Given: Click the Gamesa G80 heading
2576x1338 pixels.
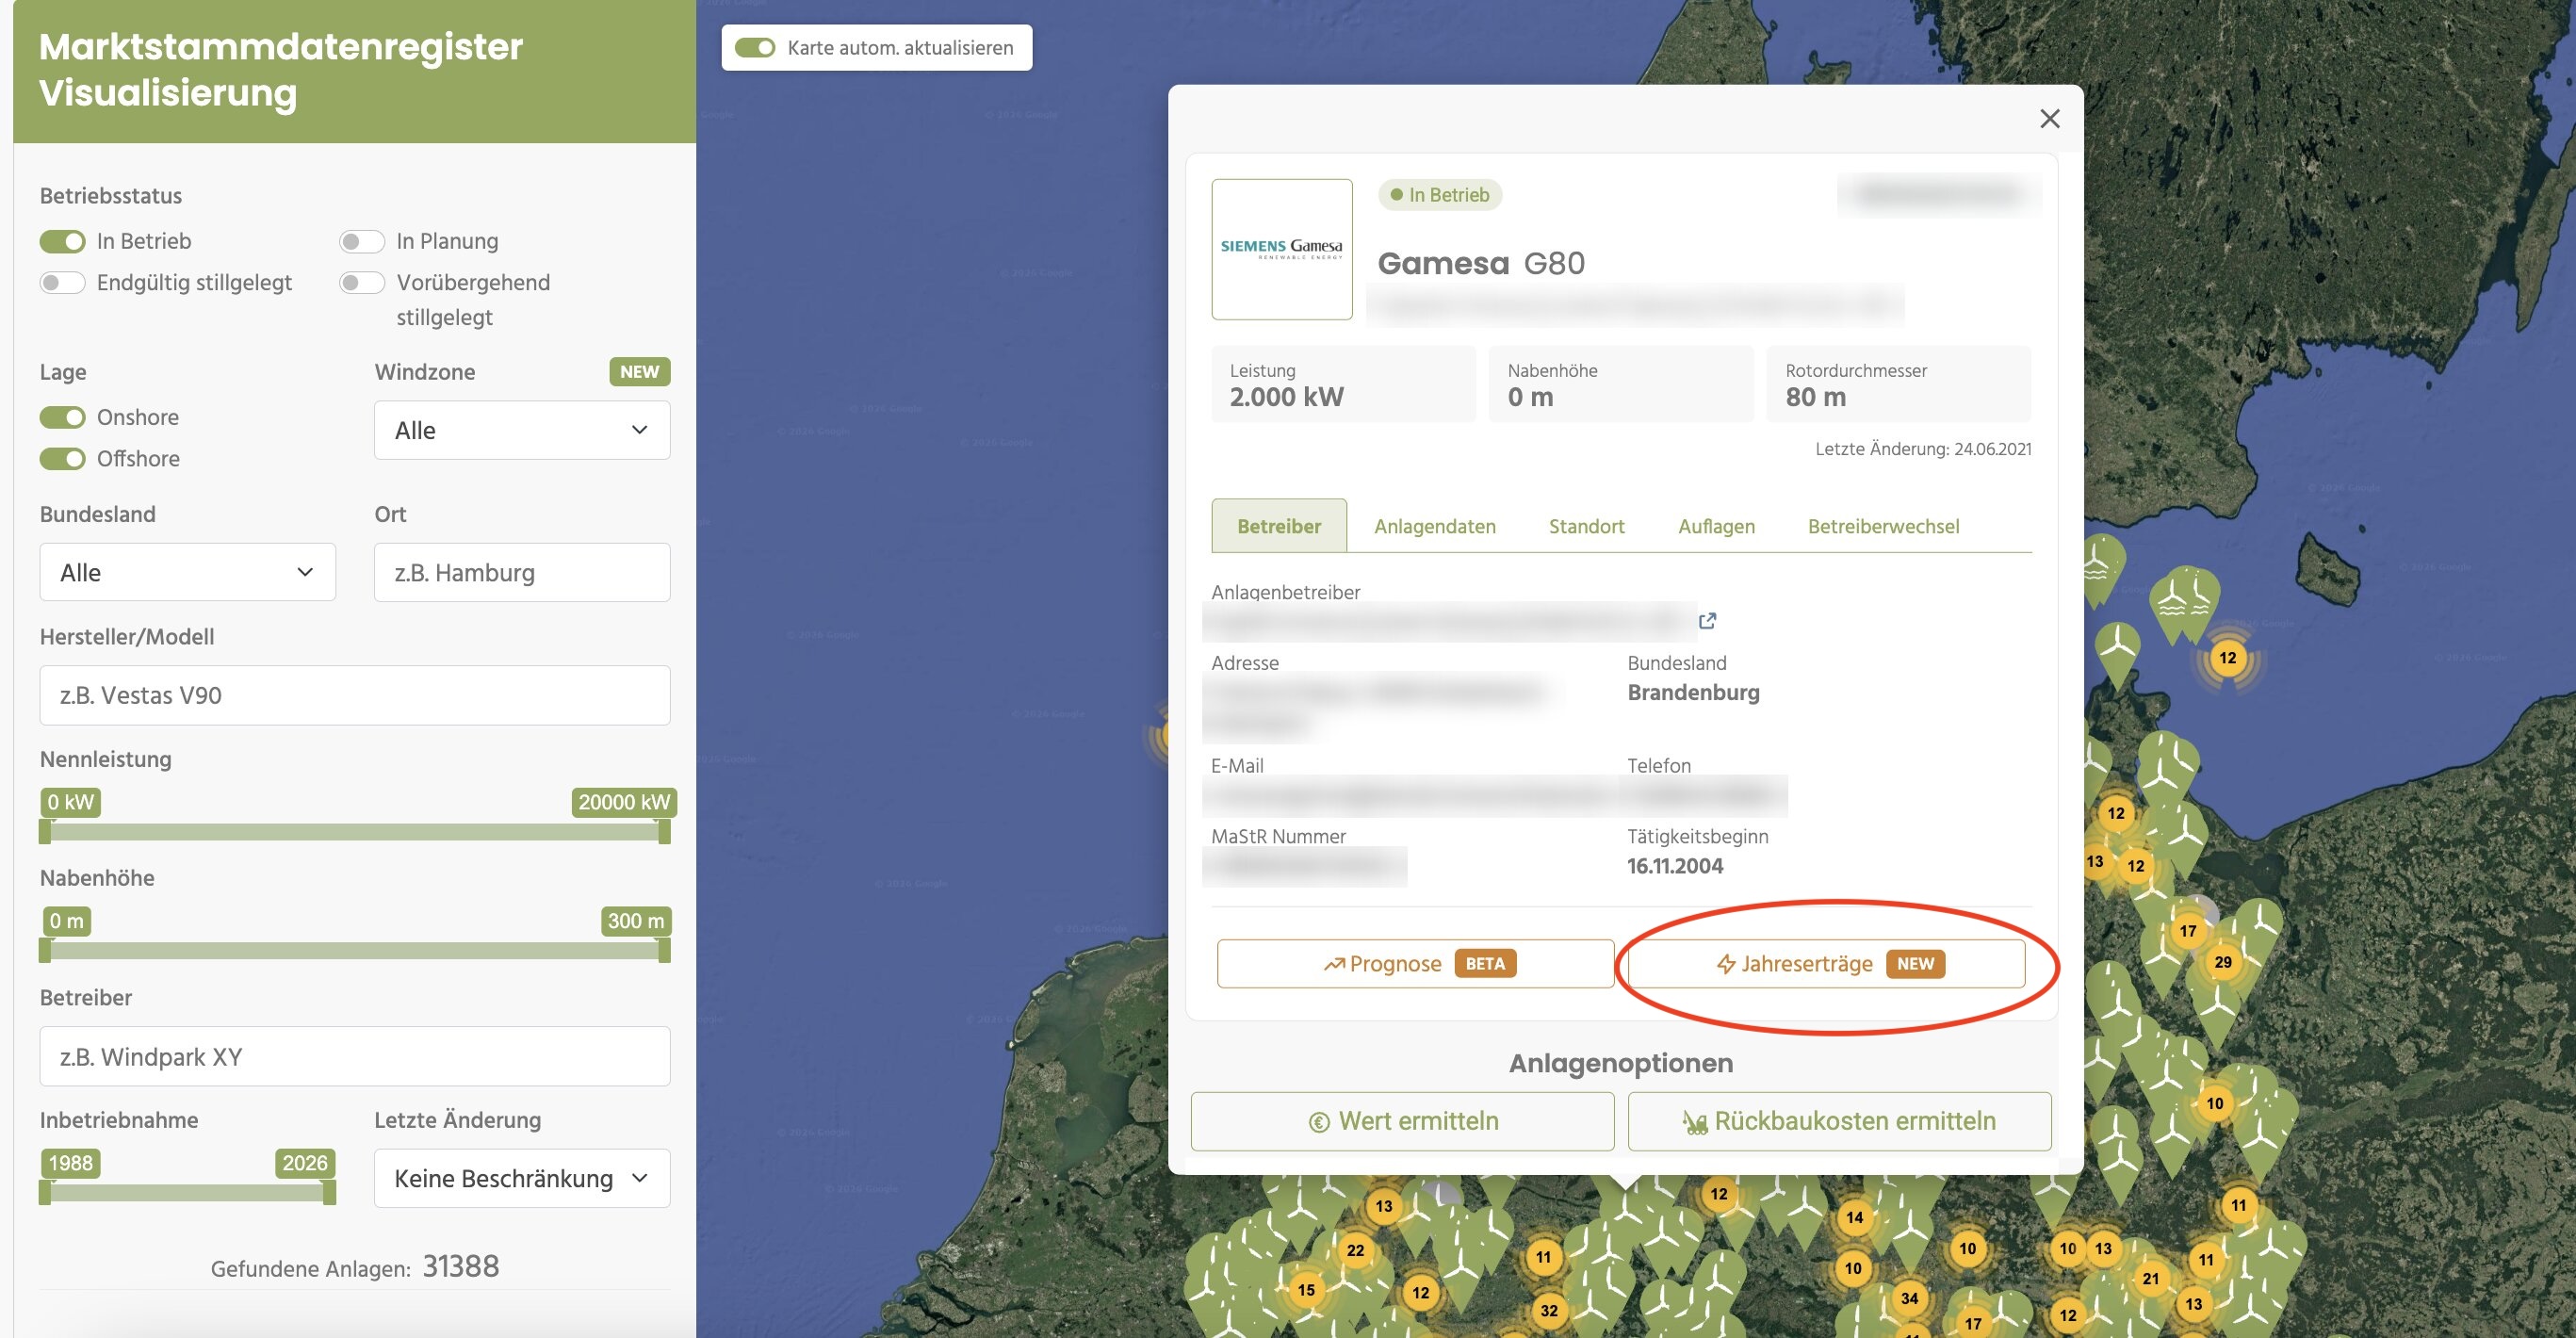Looking at the screenshot, I should pos(1481,263).
